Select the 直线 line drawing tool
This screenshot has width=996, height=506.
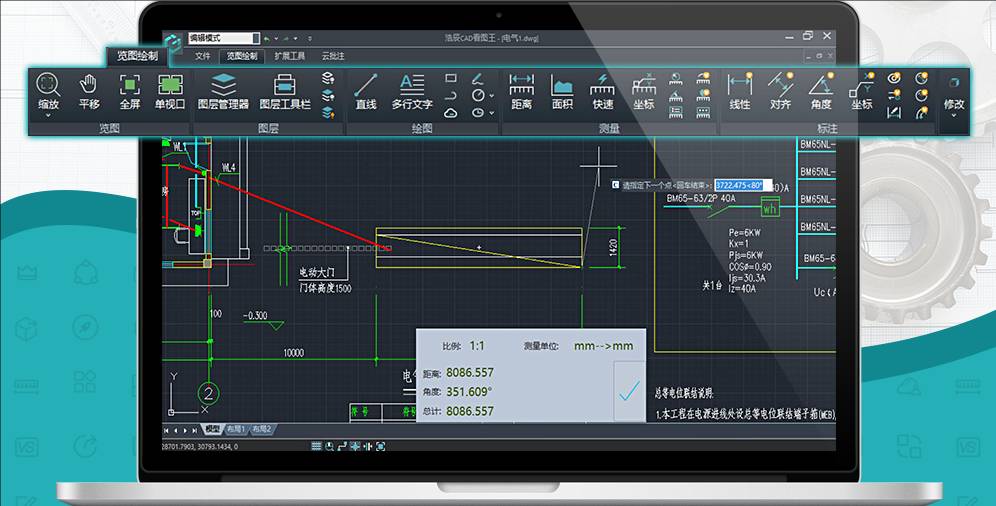[x=366, y=91]
